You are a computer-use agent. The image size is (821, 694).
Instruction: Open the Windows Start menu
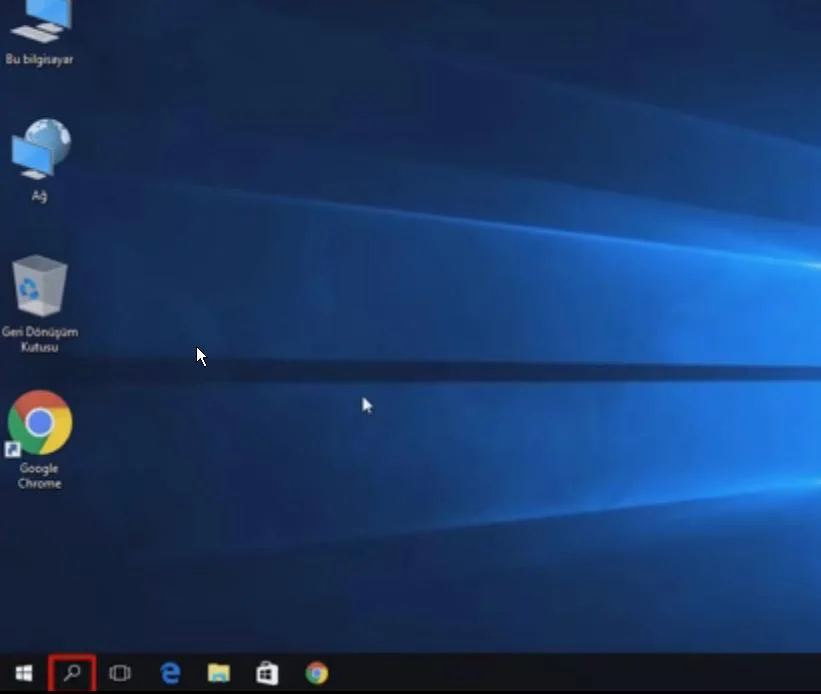point(24,673)
